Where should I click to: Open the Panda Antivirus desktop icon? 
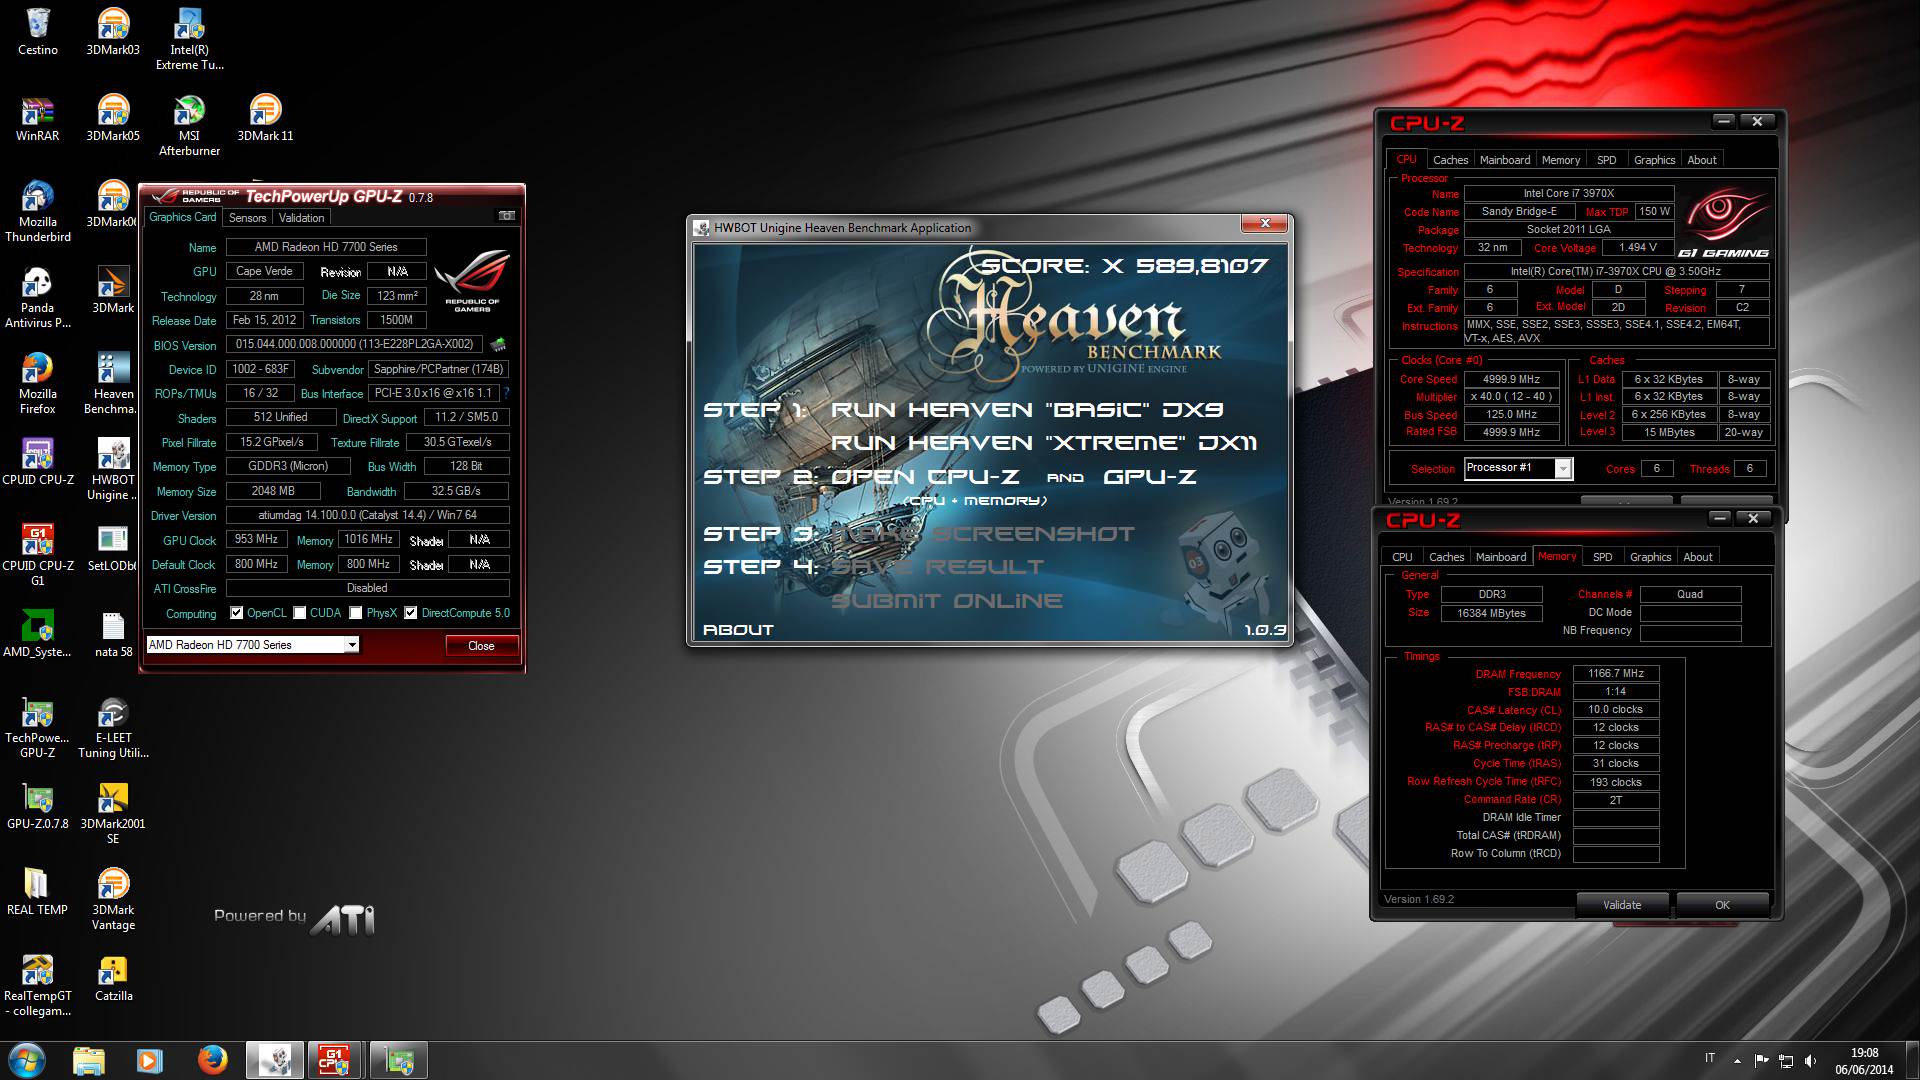pyautogui.click(x=38, y=298)
